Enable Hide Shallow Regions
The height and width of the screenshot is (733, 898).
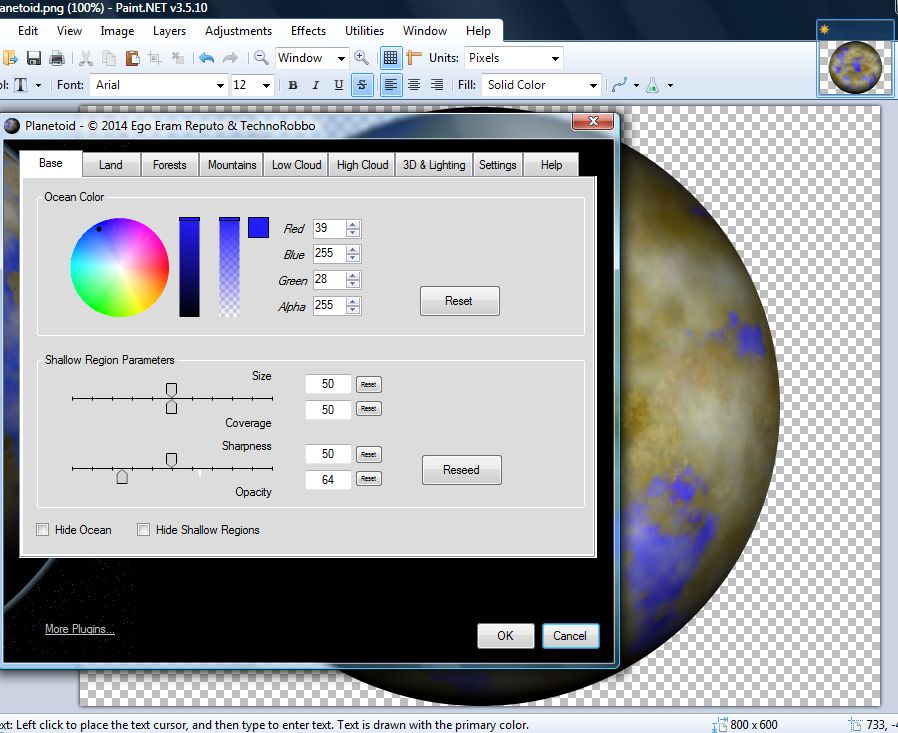click(x=144, y=529)
